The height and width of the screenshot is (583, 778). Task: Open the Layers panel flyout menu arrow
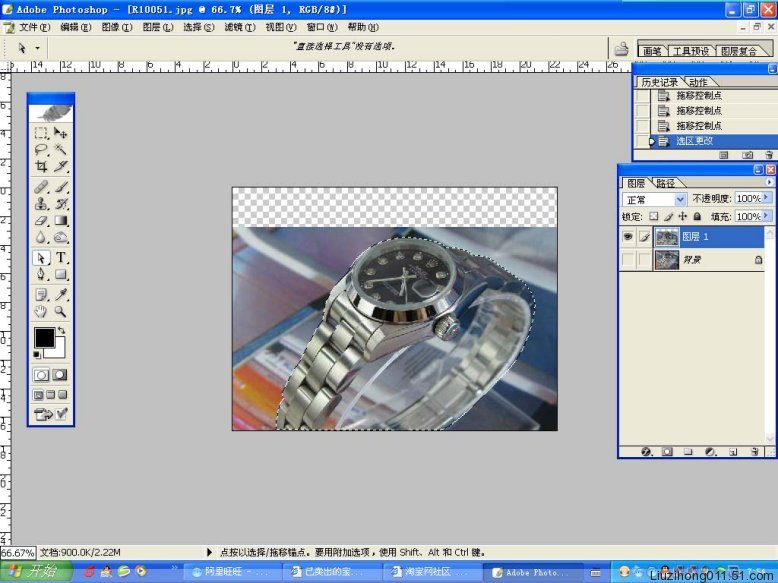[x=769, y=183]
